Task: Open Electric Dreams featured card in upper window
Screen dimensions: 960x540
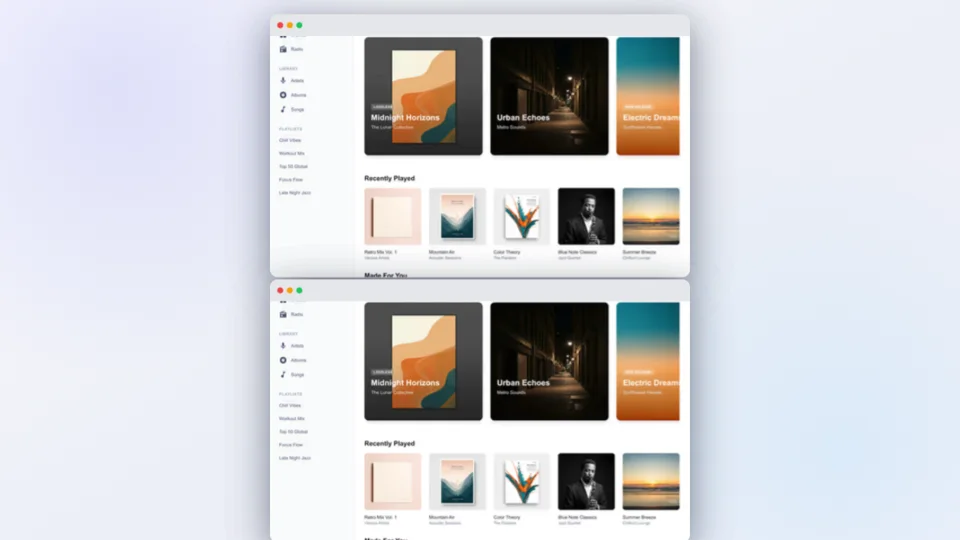Action: tap(648, 96)
